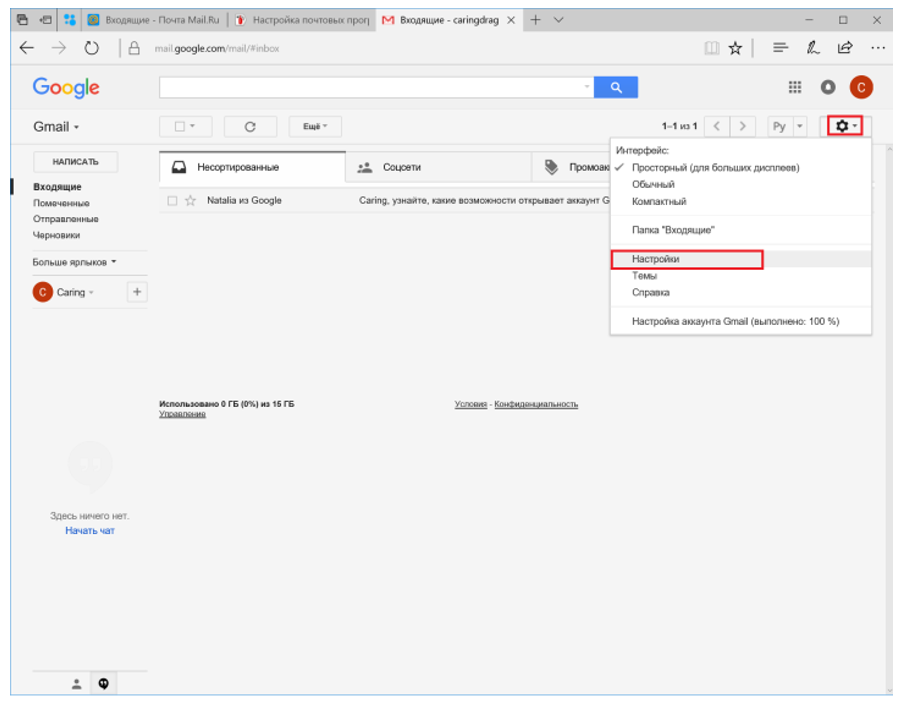Screen dimensions: 909x709
Task: Open the browser reading view icon
Action: coord(712,48)
